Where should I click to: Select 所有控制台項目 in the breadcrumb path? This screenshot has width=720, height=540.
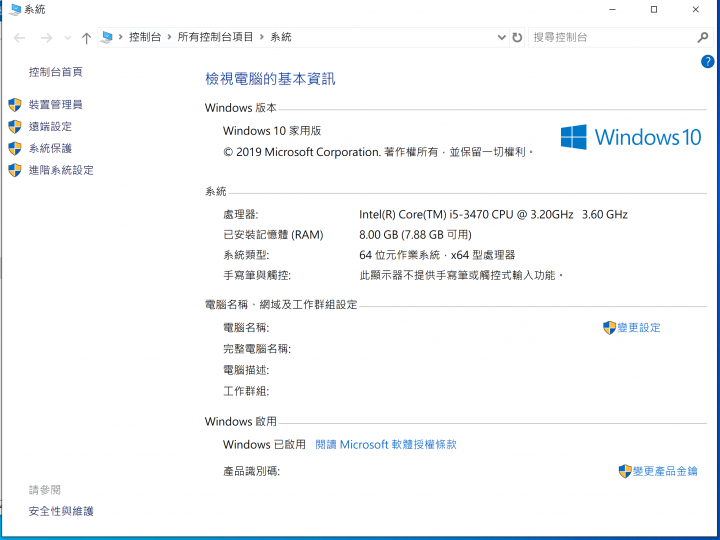point(215,37)
